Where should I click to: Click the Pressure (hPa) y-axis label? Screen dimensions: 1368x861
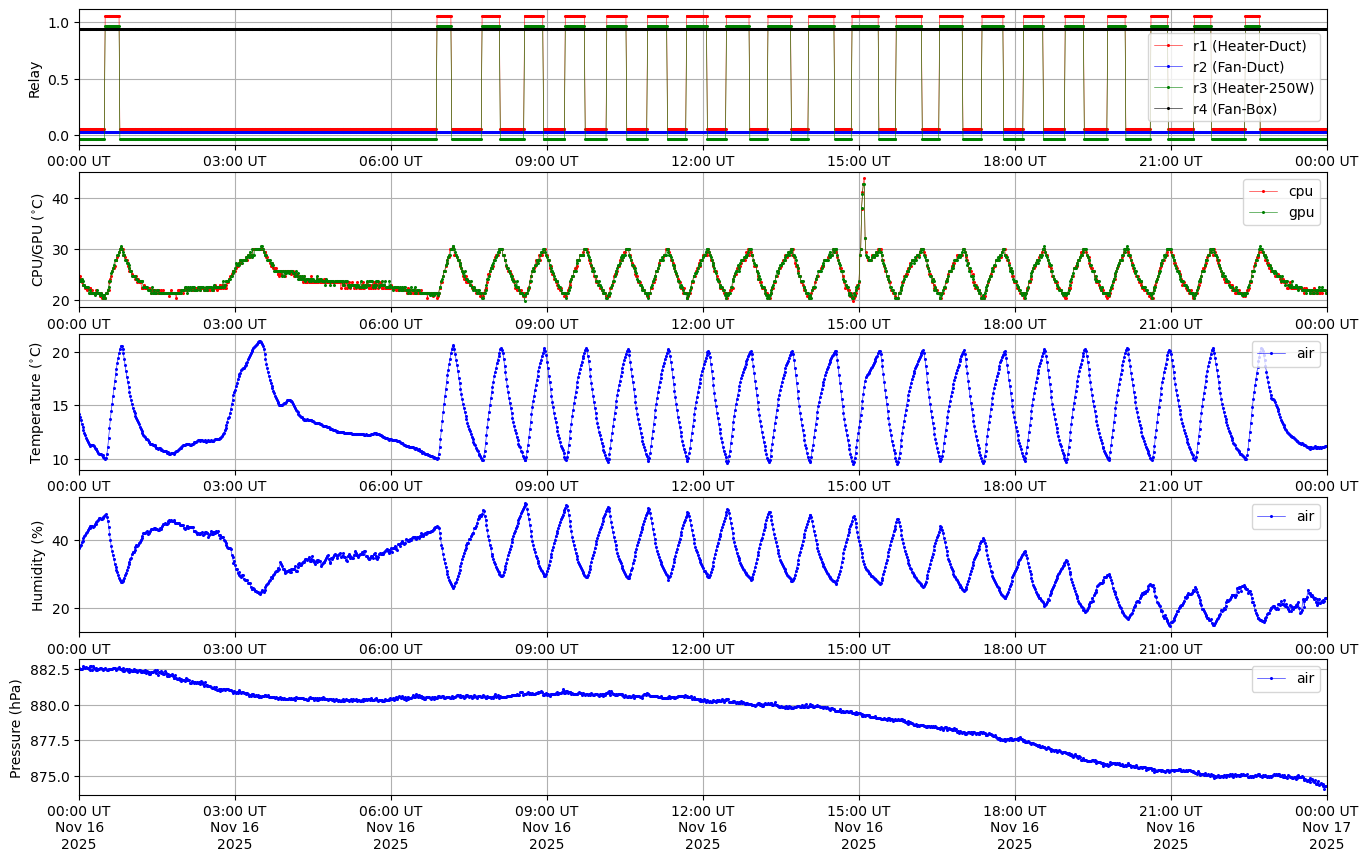click(x=15, y=727)
